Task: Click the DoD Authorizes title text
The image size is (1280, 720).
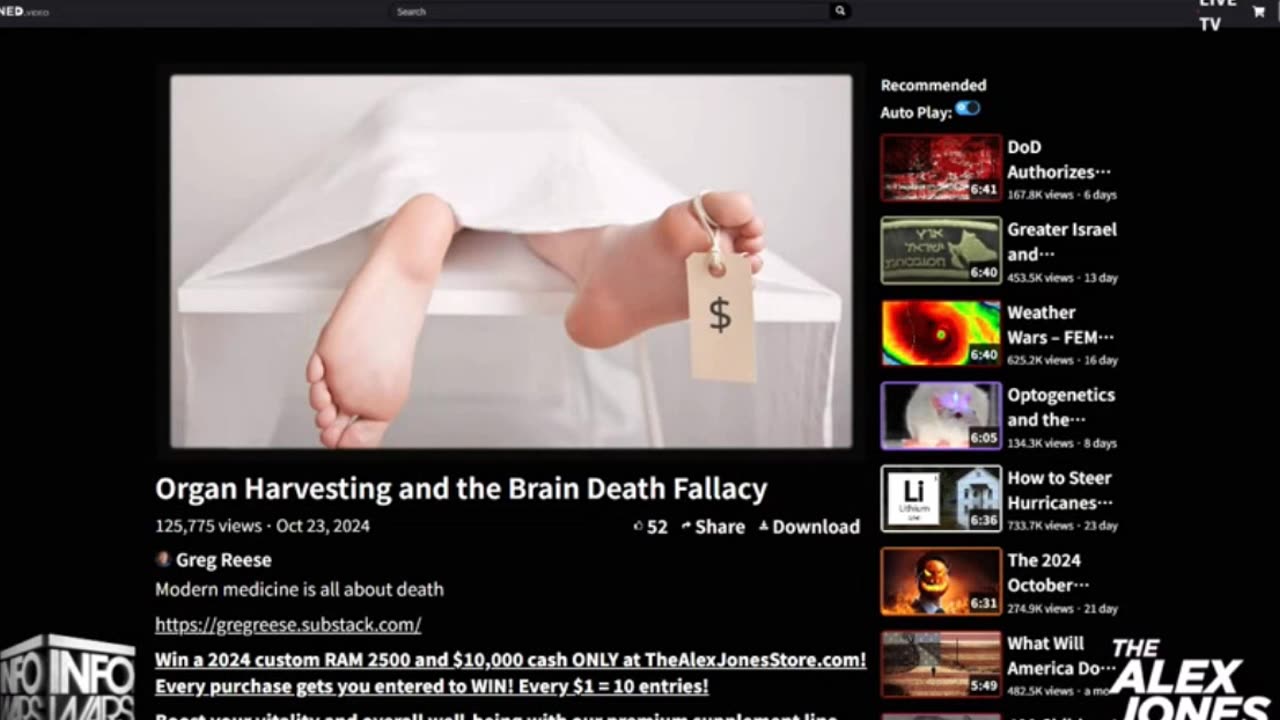Action: pos(1059,159)
